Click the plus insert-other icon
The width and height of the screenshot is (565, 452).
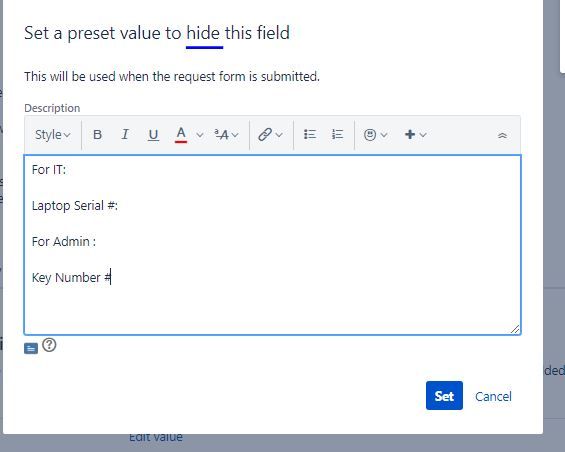[410, 135]
